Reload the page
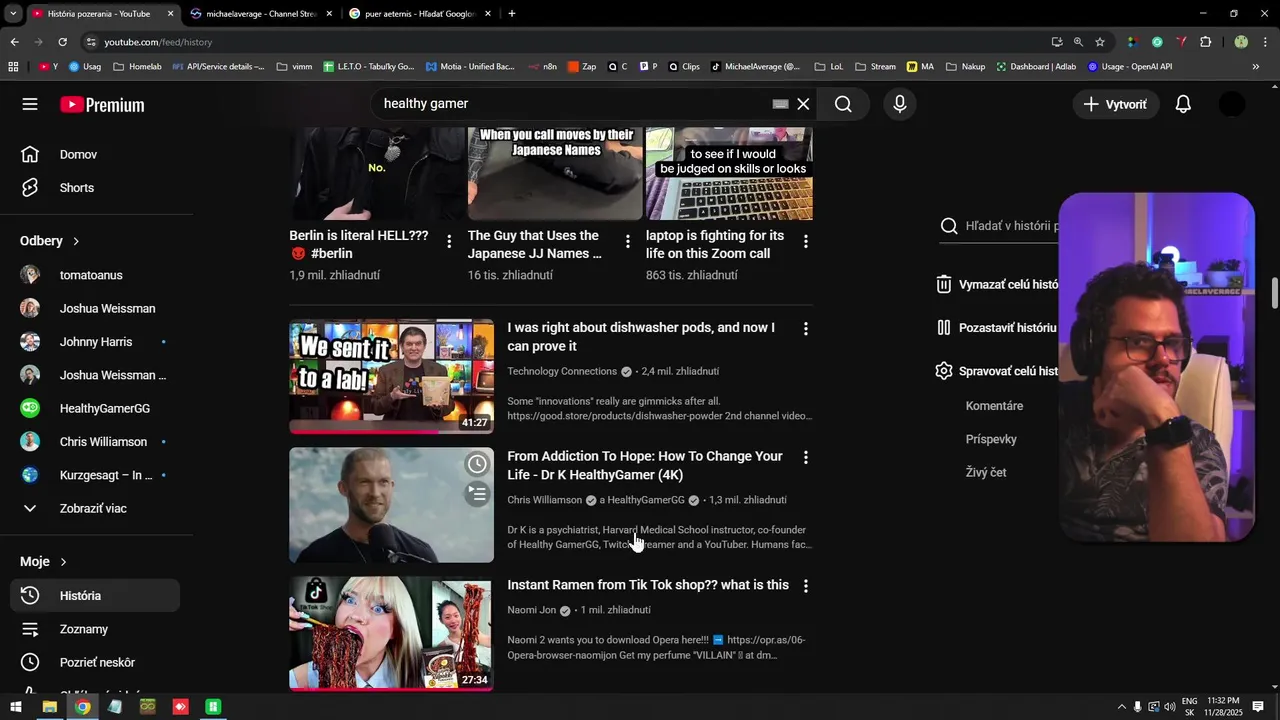 click(62, 42)
